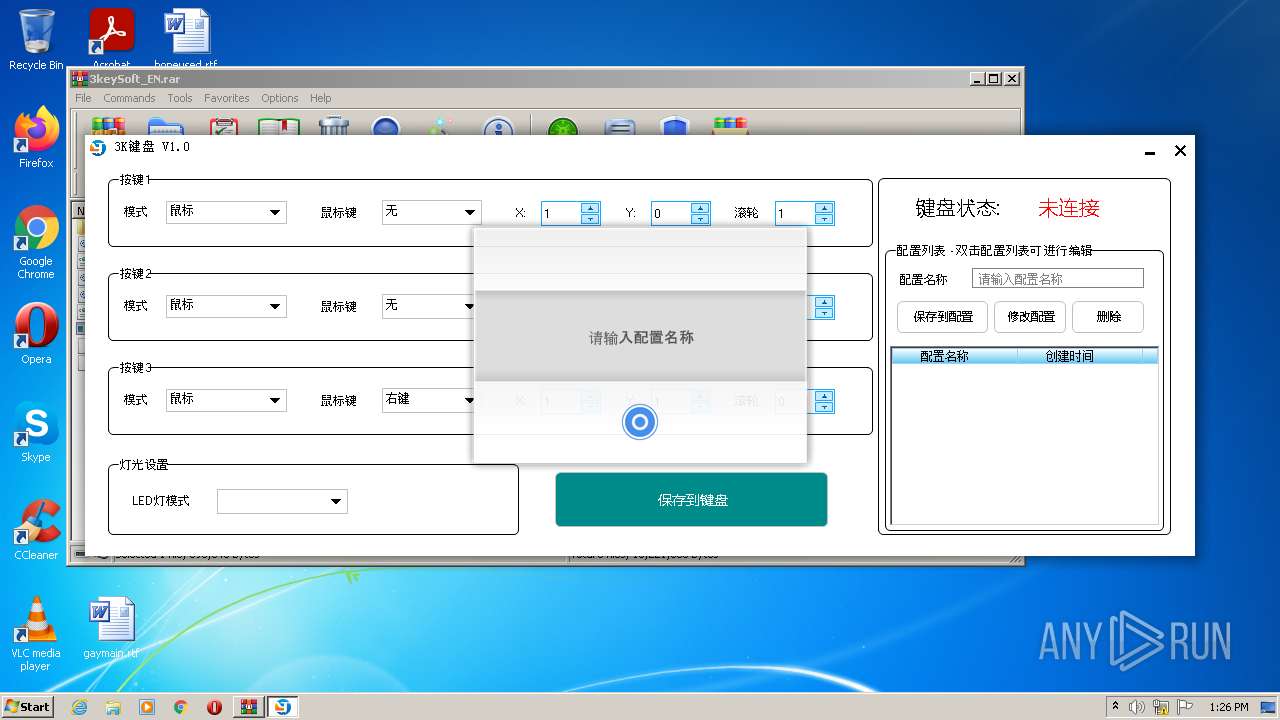Open Windows Explorer from the taskbar
The height and width of the screenshot is (720, 1280).
tap(113, 707)
